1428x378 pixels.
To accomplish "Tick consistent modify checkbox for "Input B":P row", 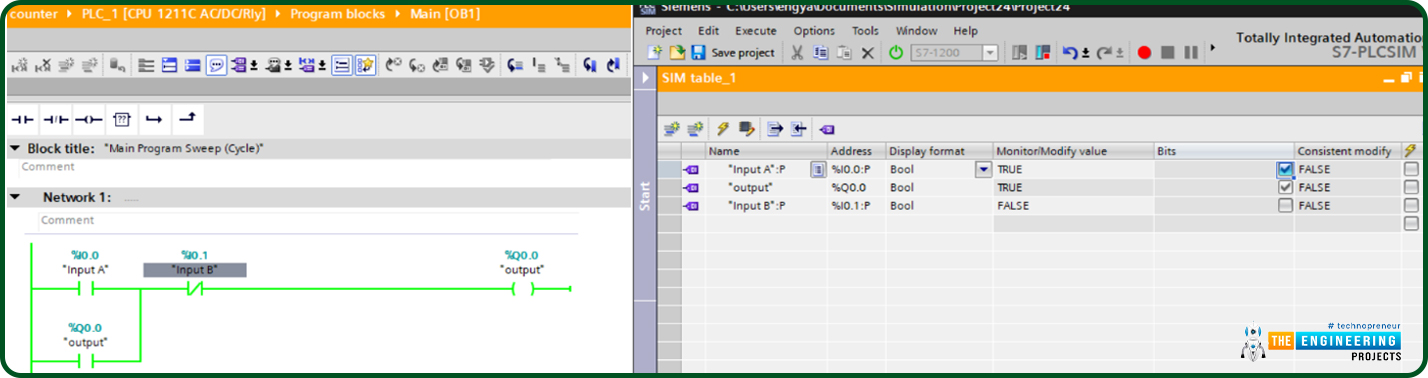I will (1411, 205).
